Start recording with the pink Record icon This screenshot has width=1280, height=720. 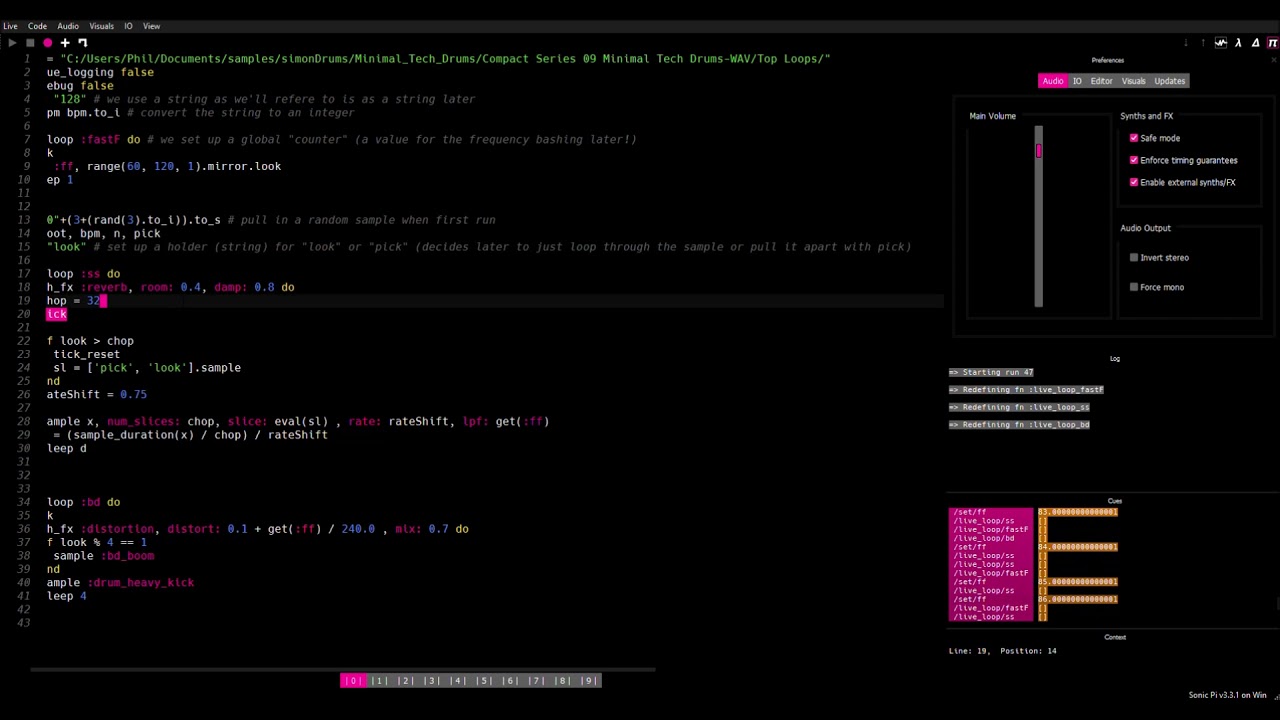tap(47, 43)
